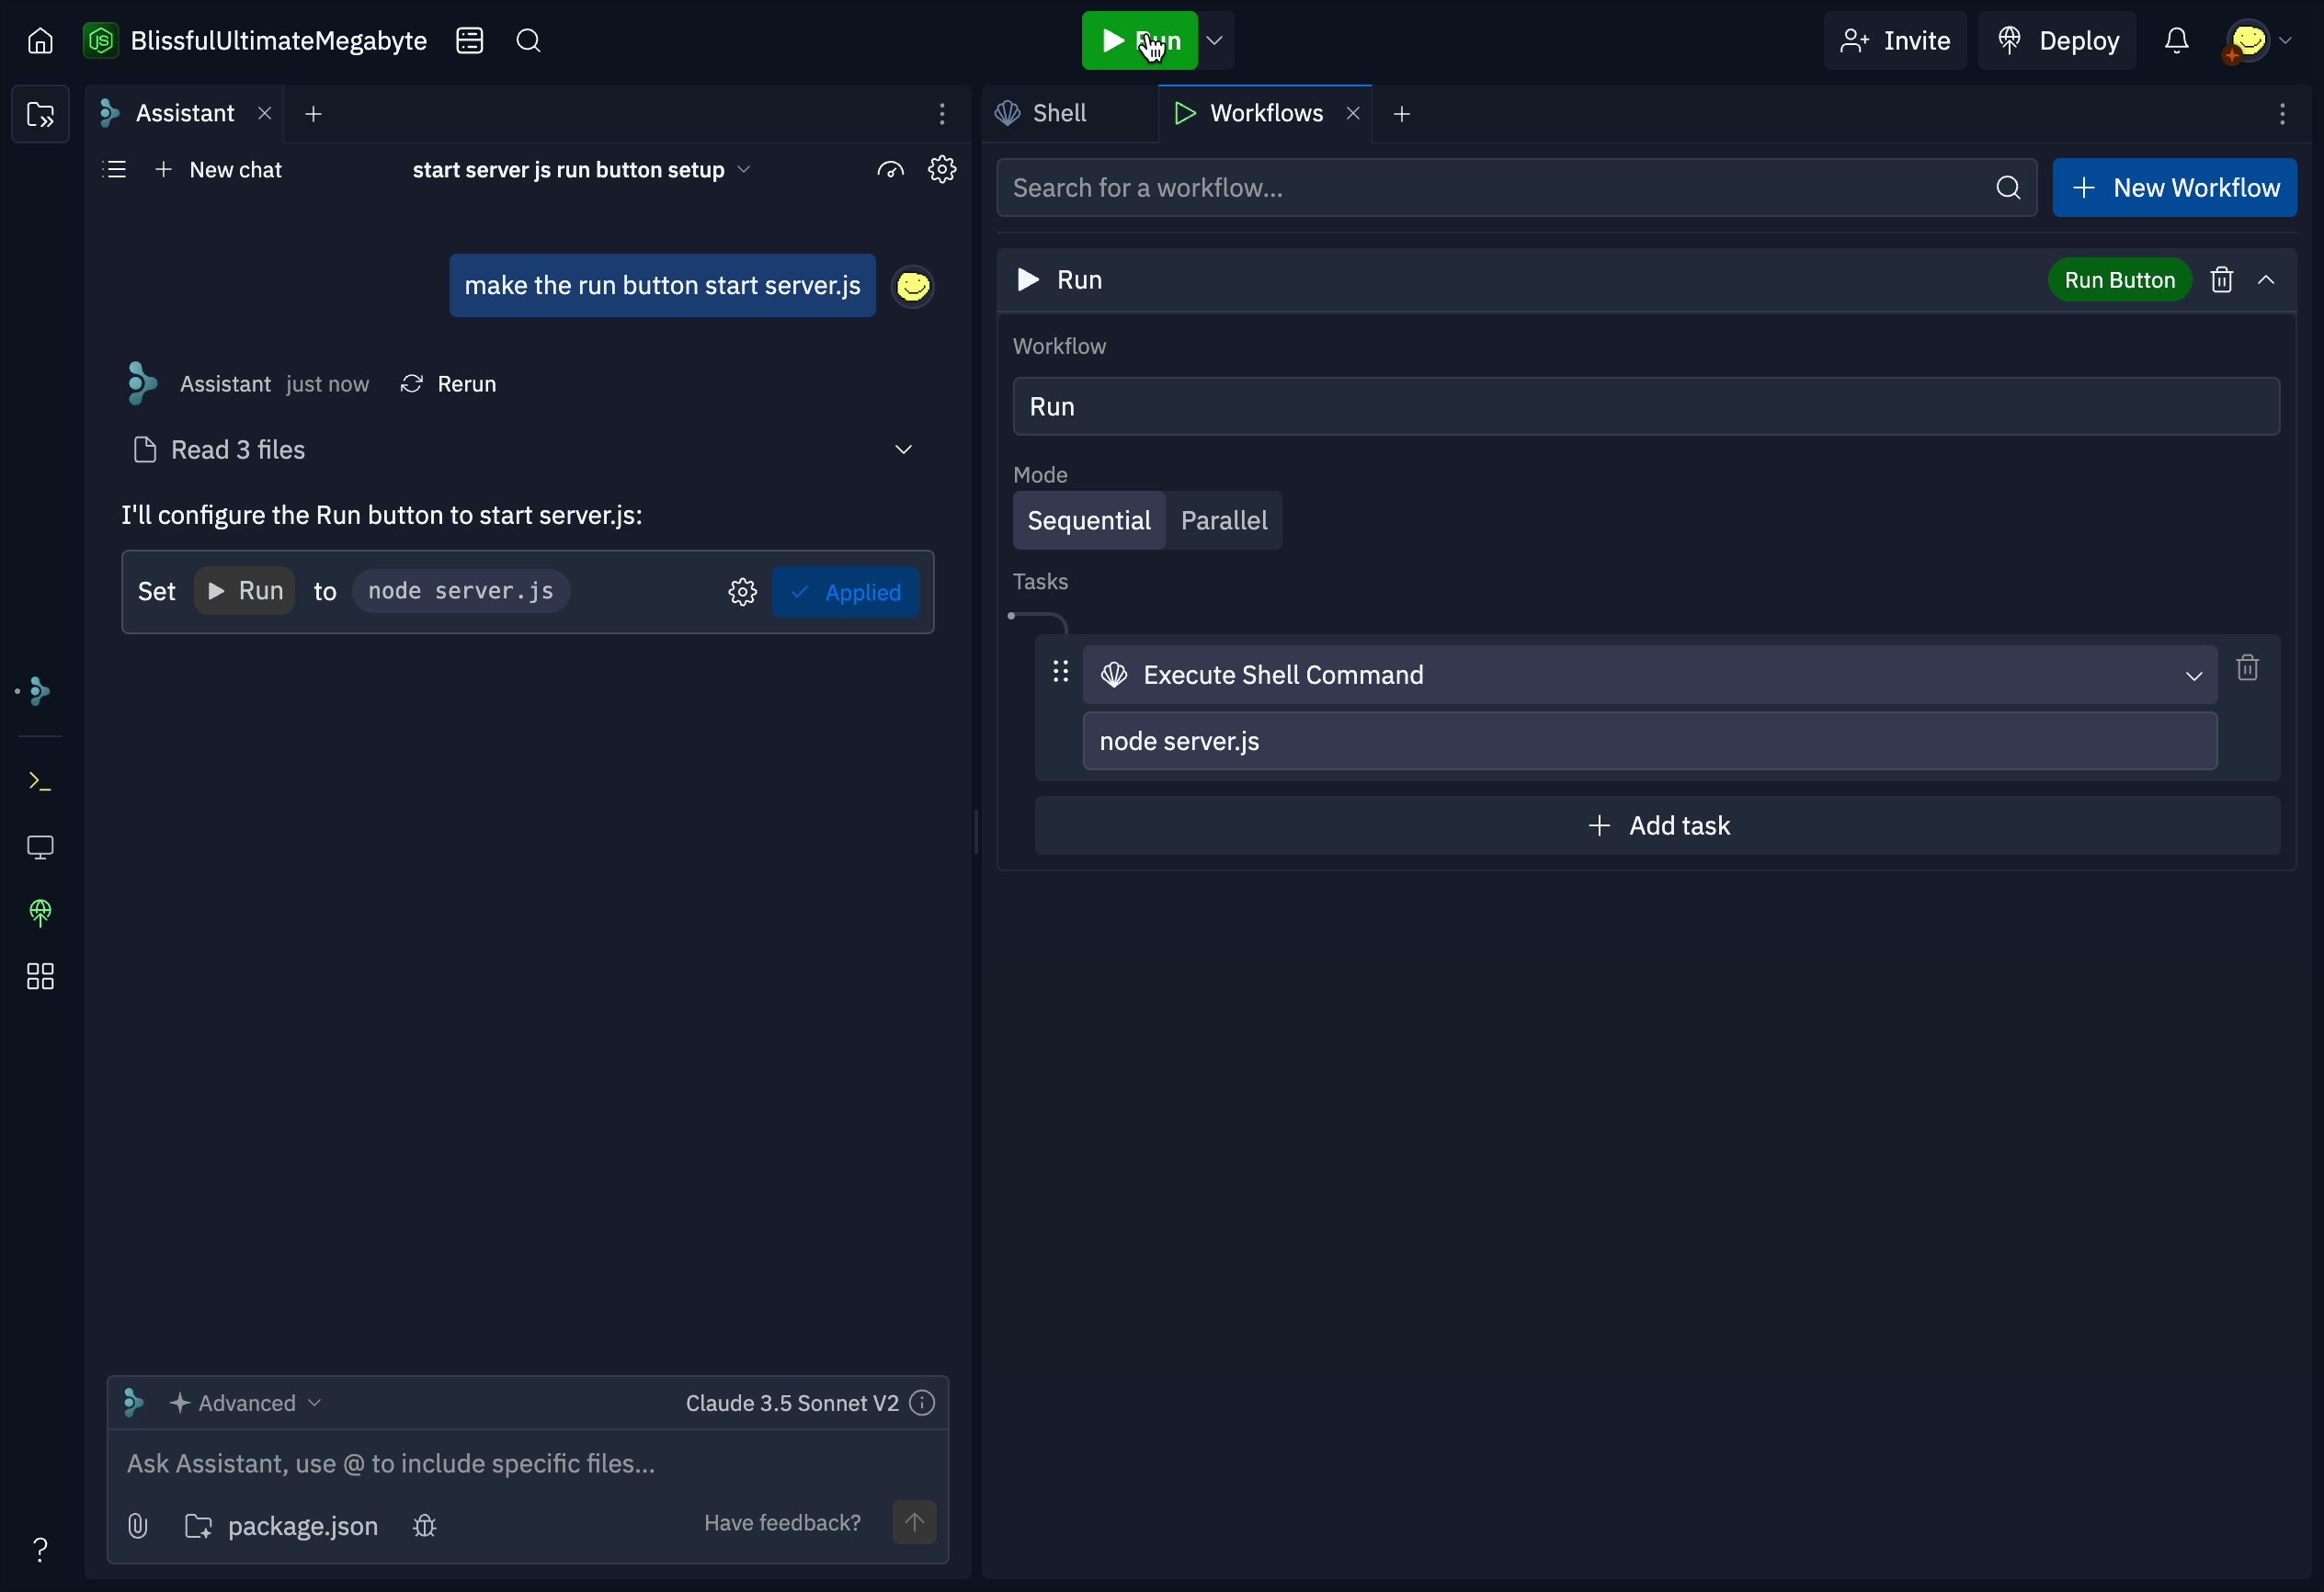This screenshot has width=2324, height=1592.
Task: Click the bug report icon next to package.json
Action: click(424, 1525)
